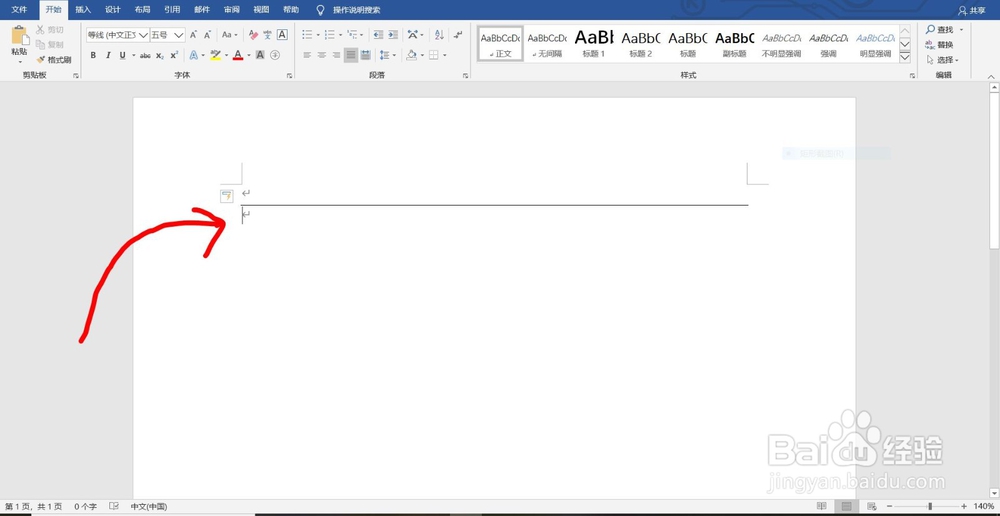The width and height of the screenshot is (1000, 516).
Task: Collapse the ribbon with the chevron
Action: pyautogui.click(x=991, y=76)
